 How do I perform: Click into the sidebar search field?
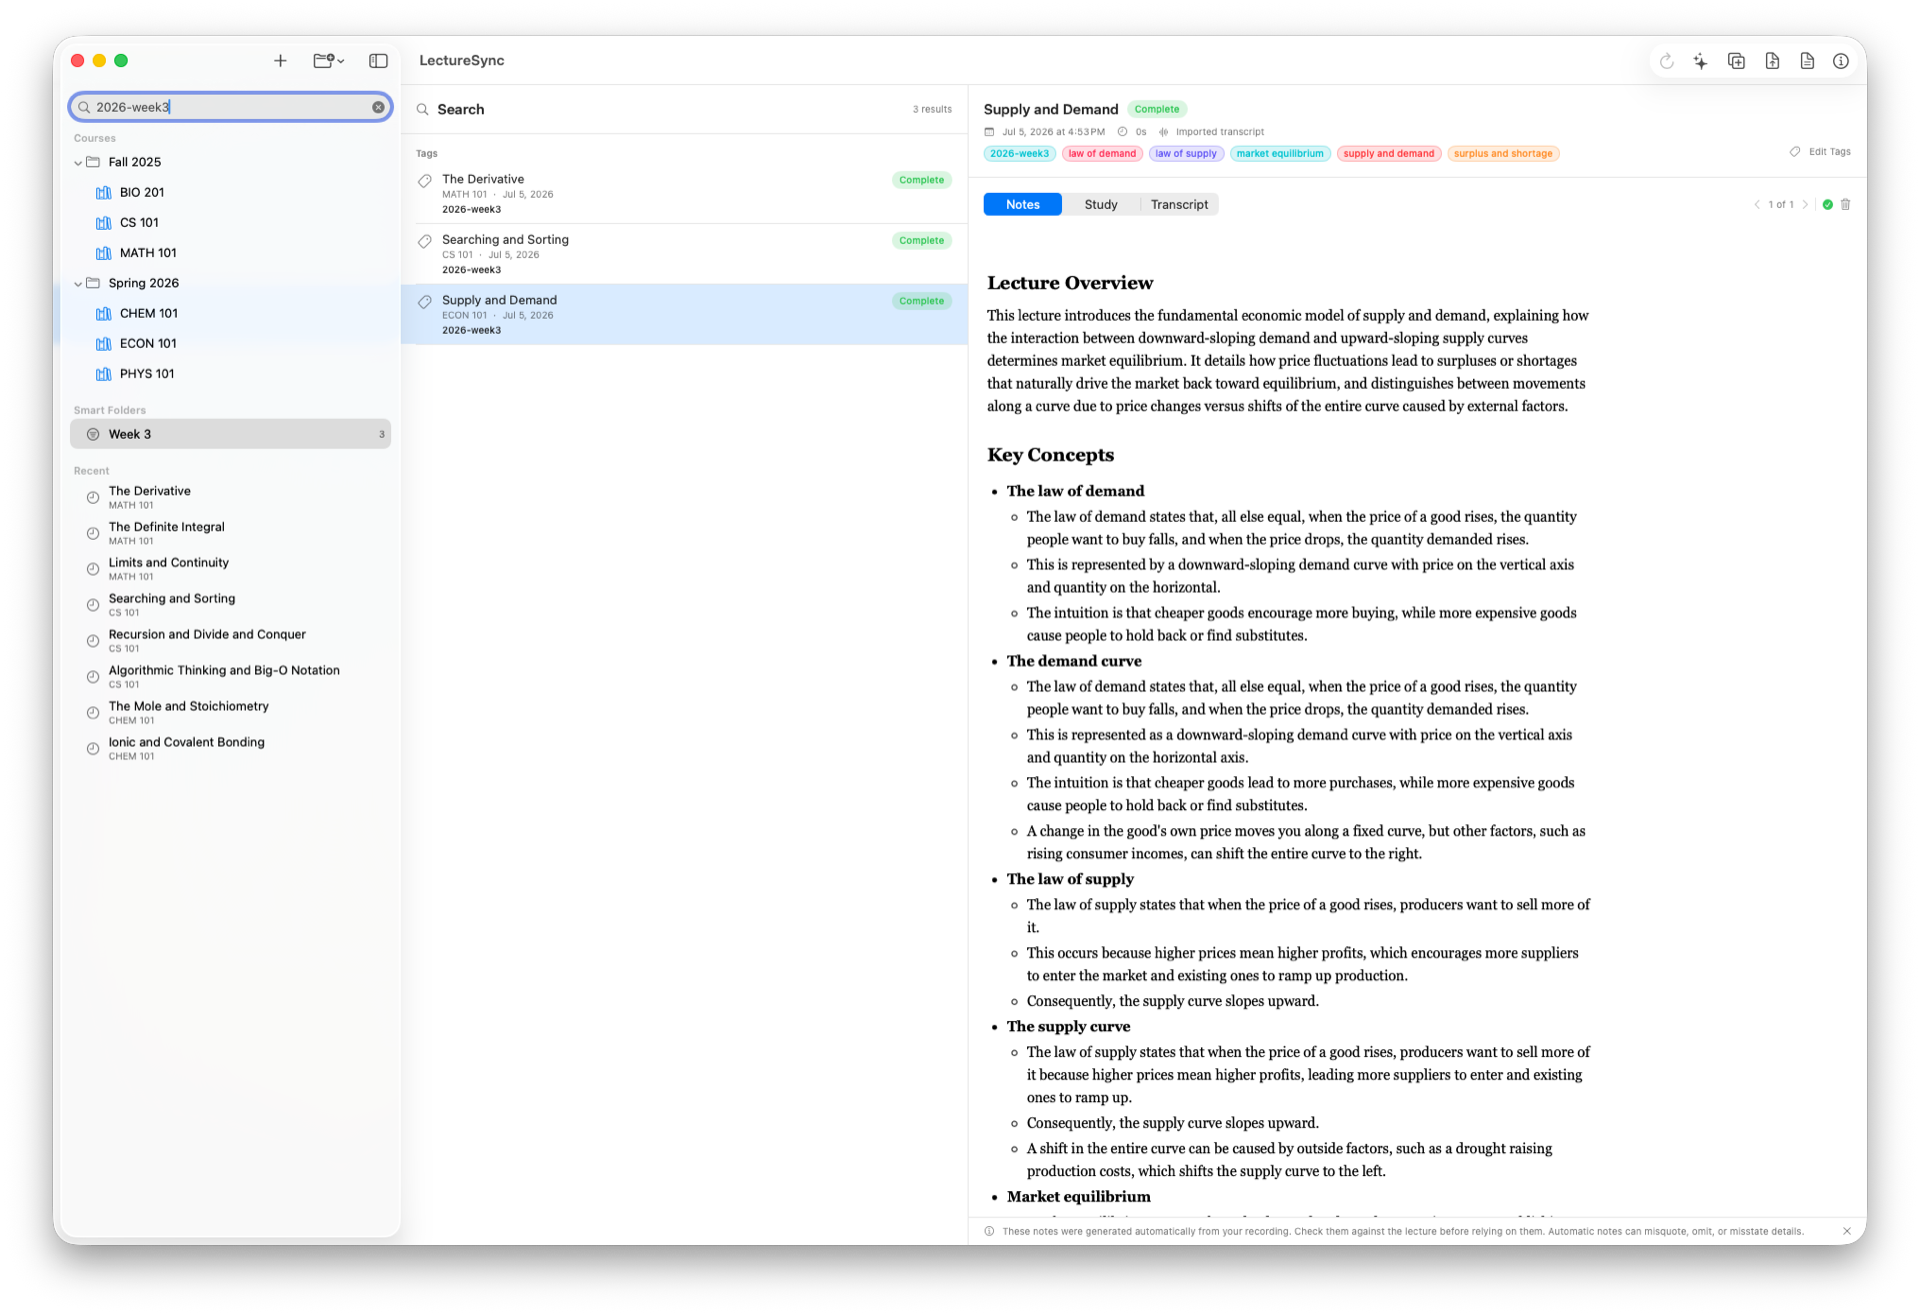pos(230,107)
